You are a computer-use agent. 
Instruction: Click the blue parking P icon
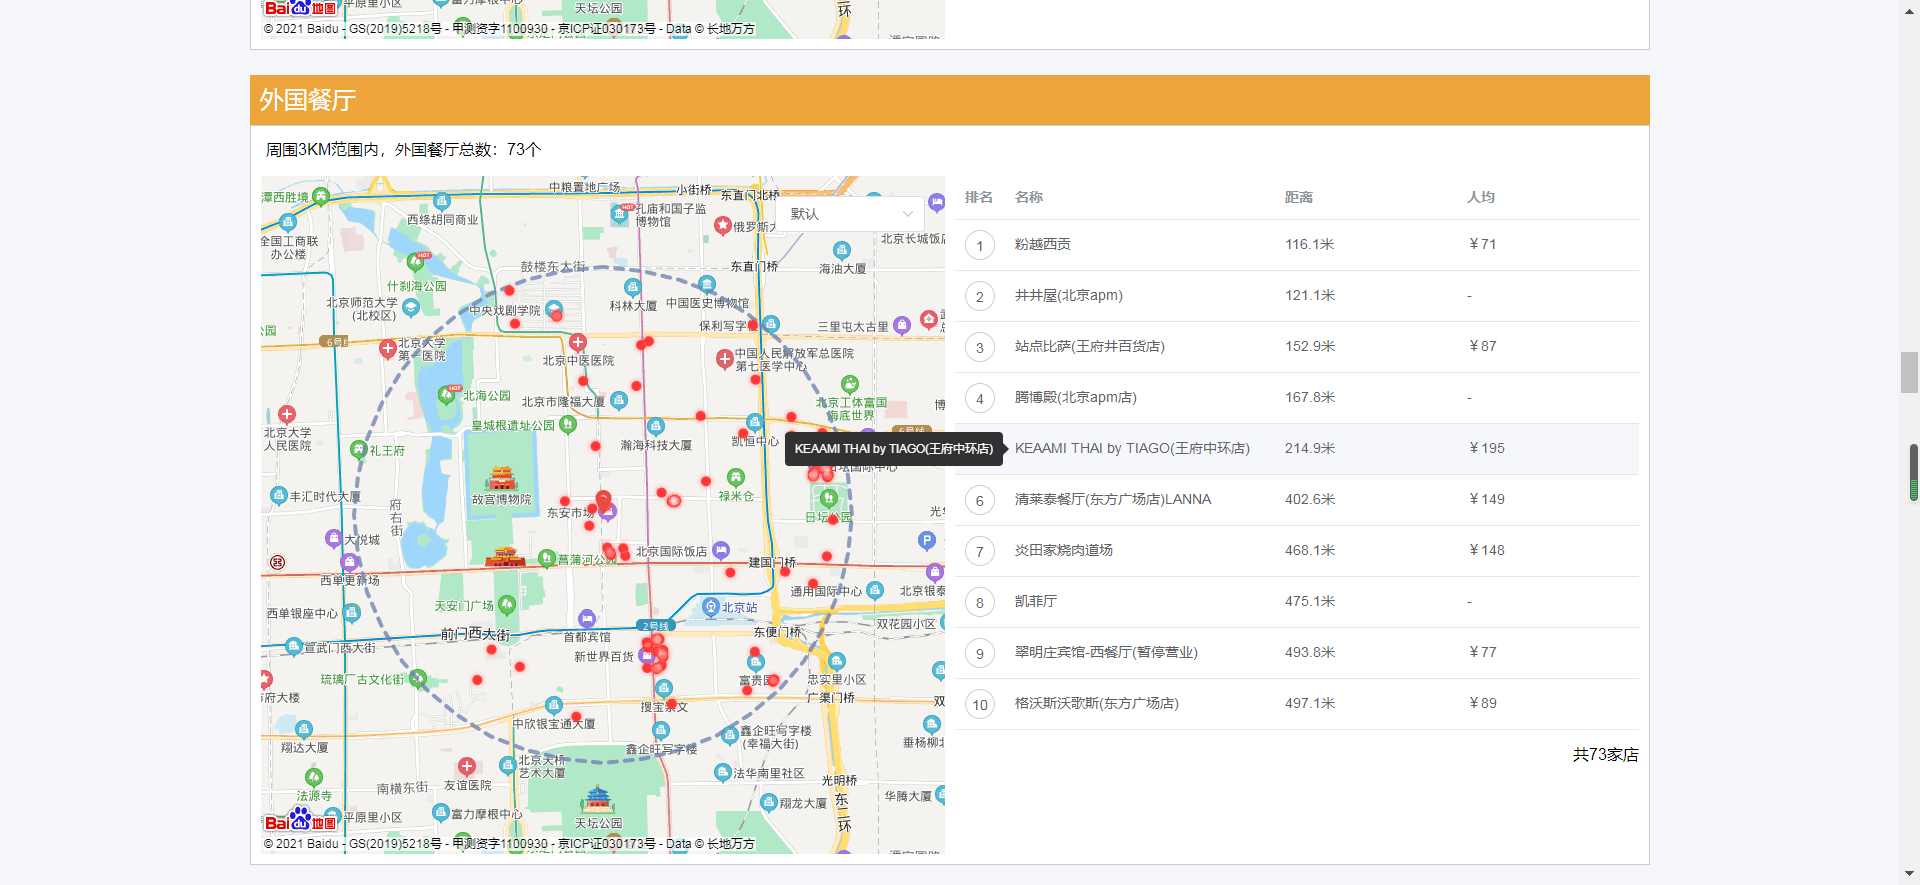(927, 541)
